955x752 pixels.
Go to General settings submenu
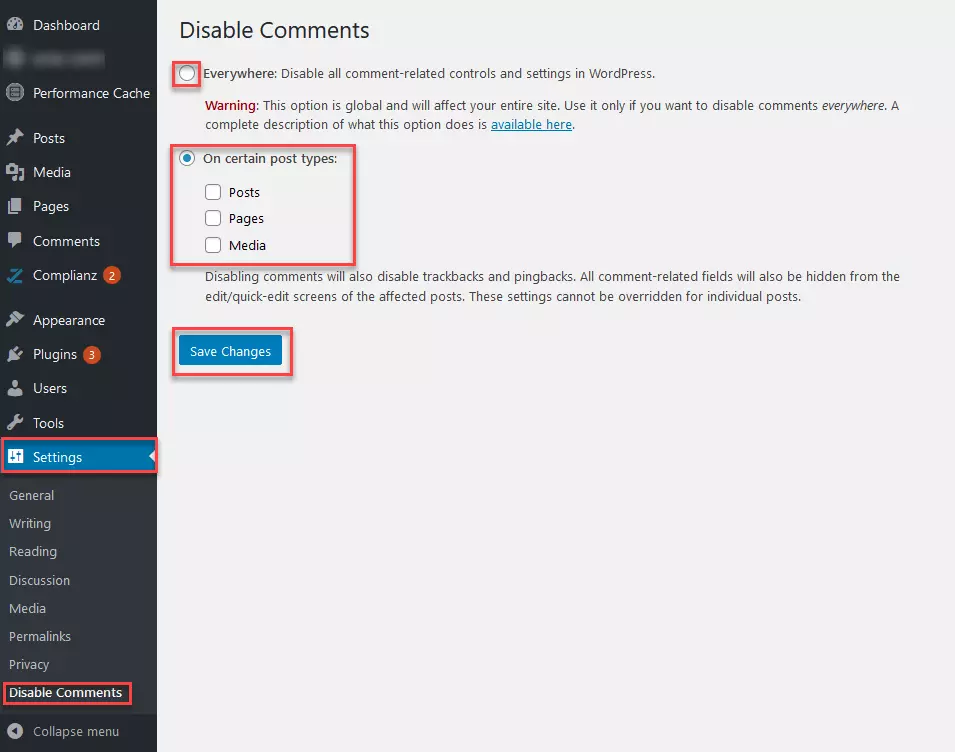coord(32,495)
